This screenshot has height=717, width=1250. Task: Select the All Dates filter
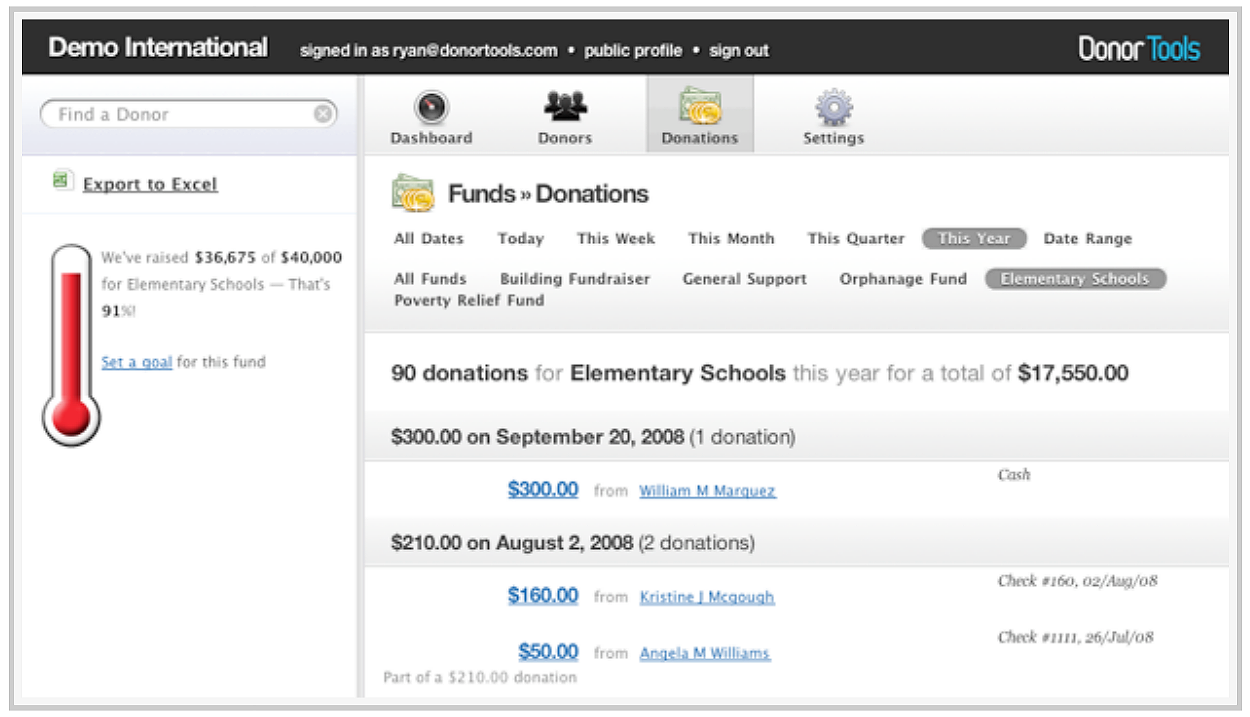point(428,239)
